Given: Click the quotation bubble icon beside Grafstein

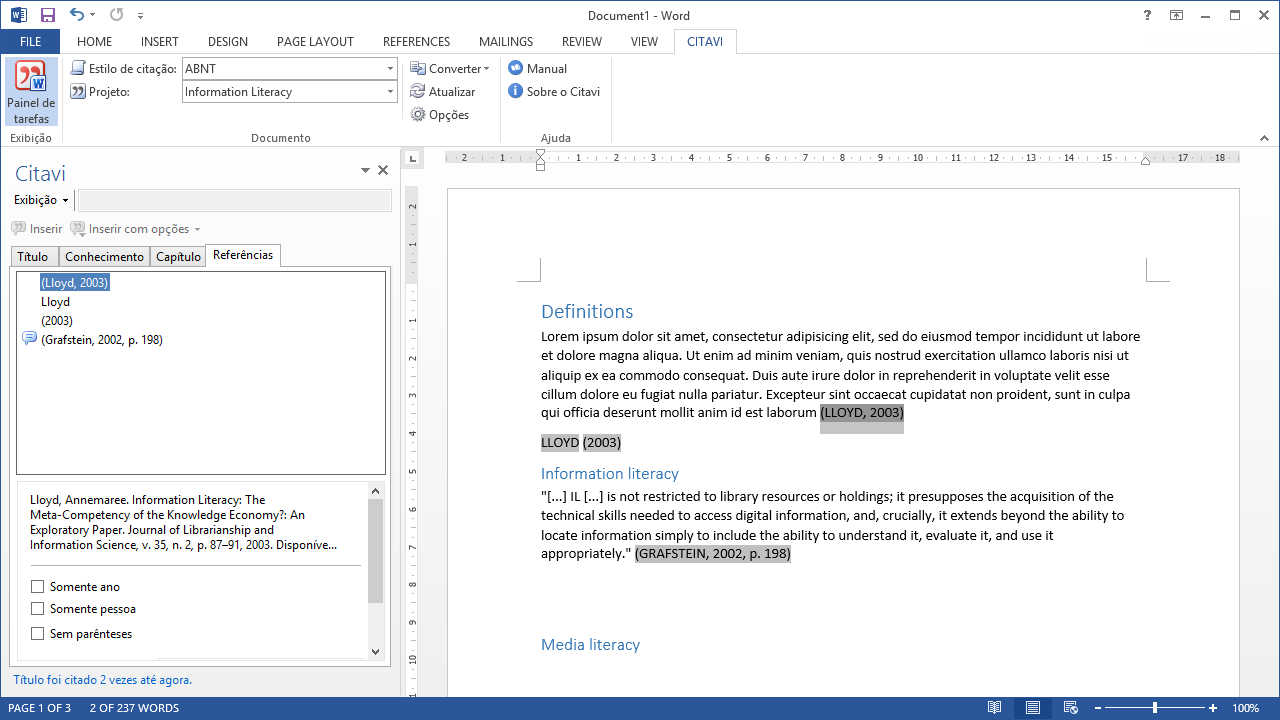Looking at the screenshot, I should coord(29,339).
